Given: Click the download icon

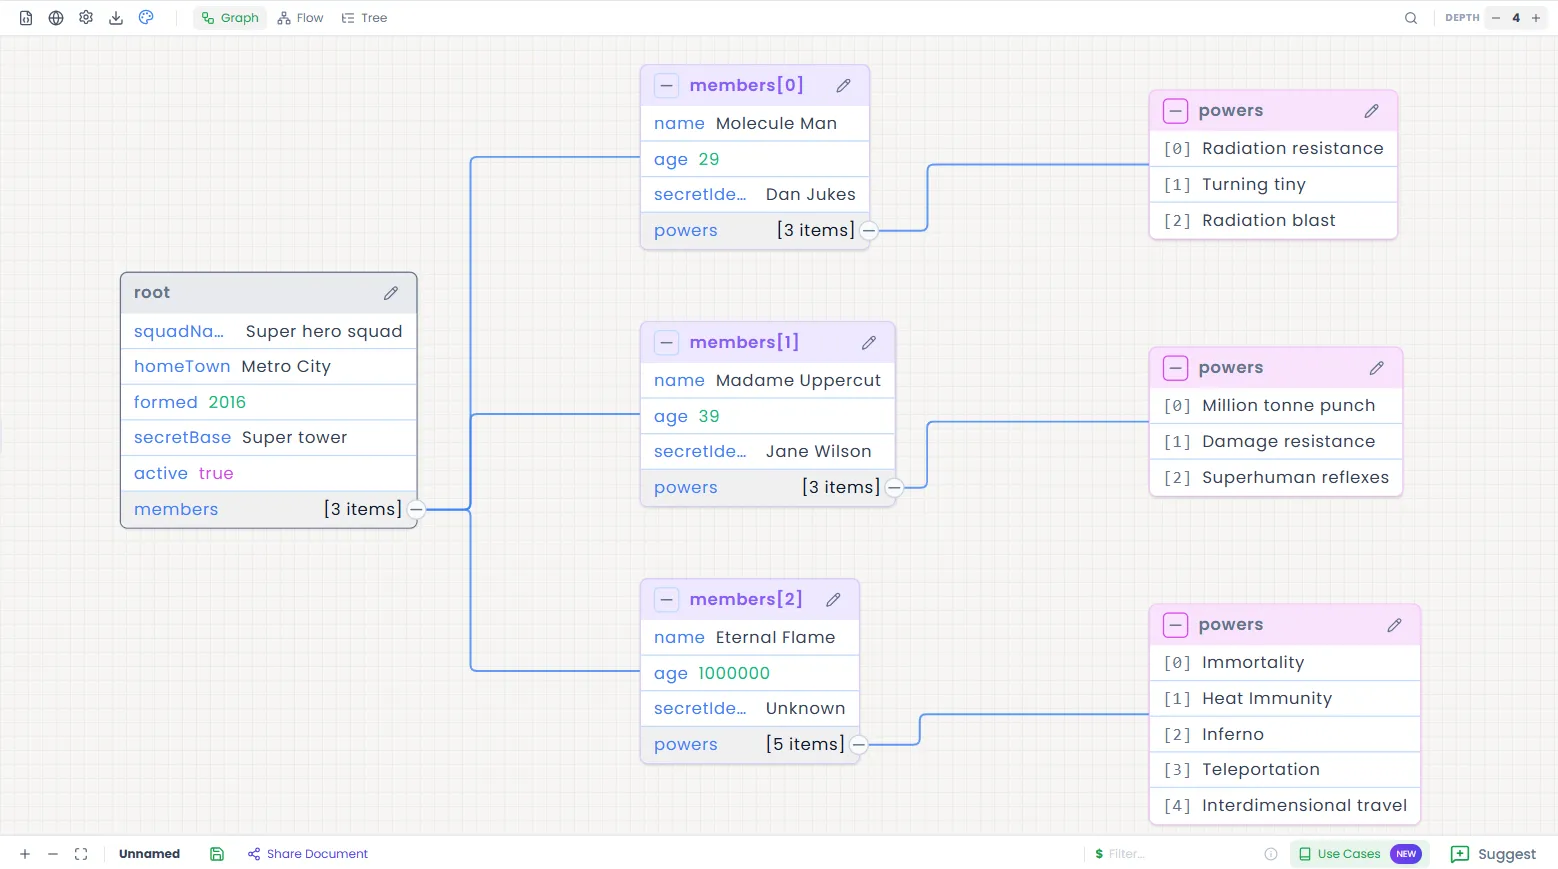Looking at the screenshot, I should 116,18.
